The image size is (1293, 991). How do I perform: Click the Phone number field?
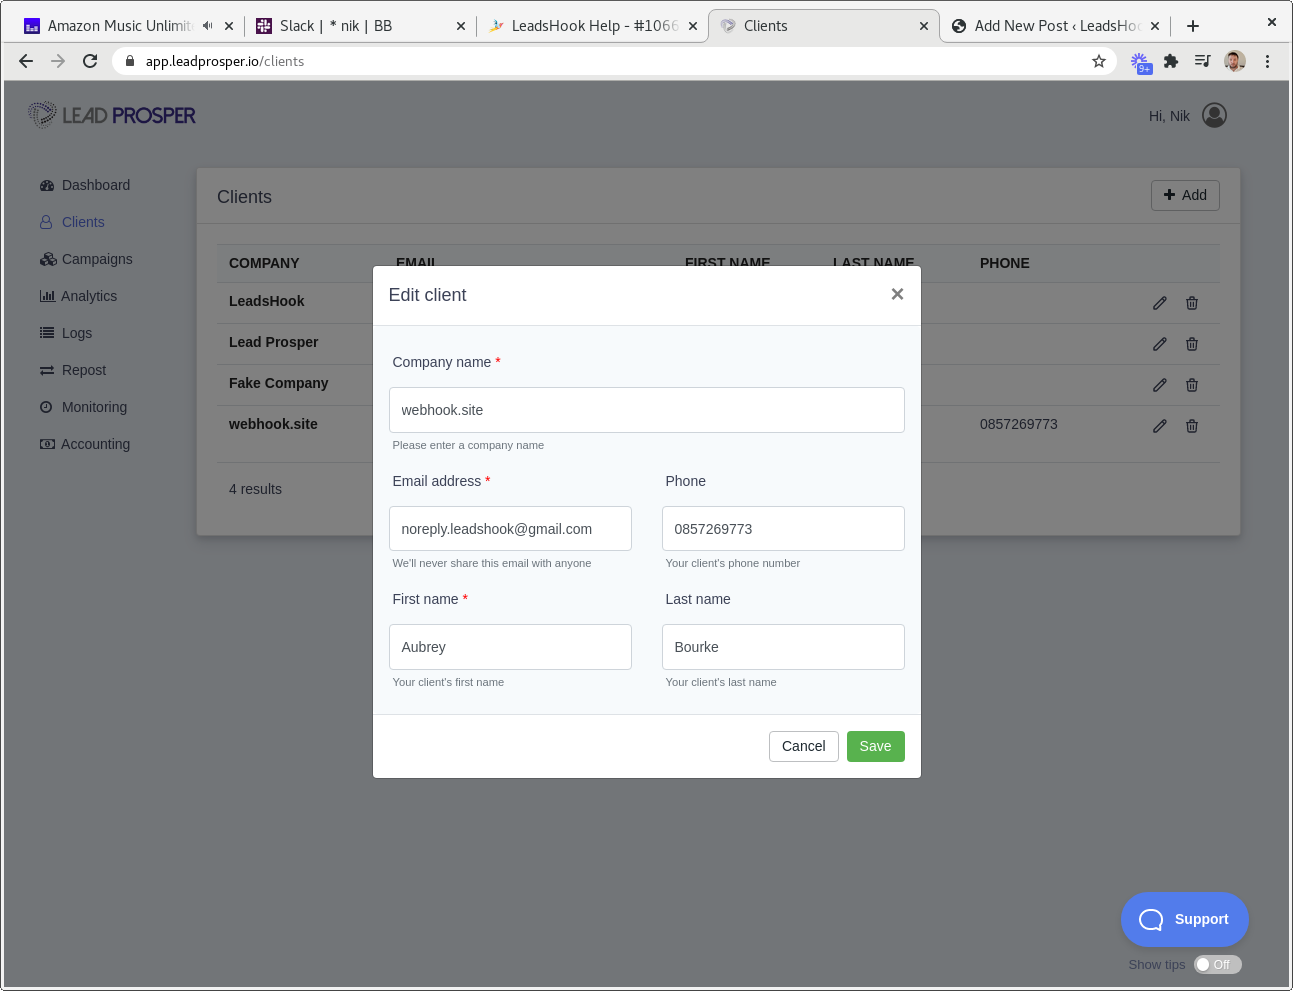click(783, 528)
